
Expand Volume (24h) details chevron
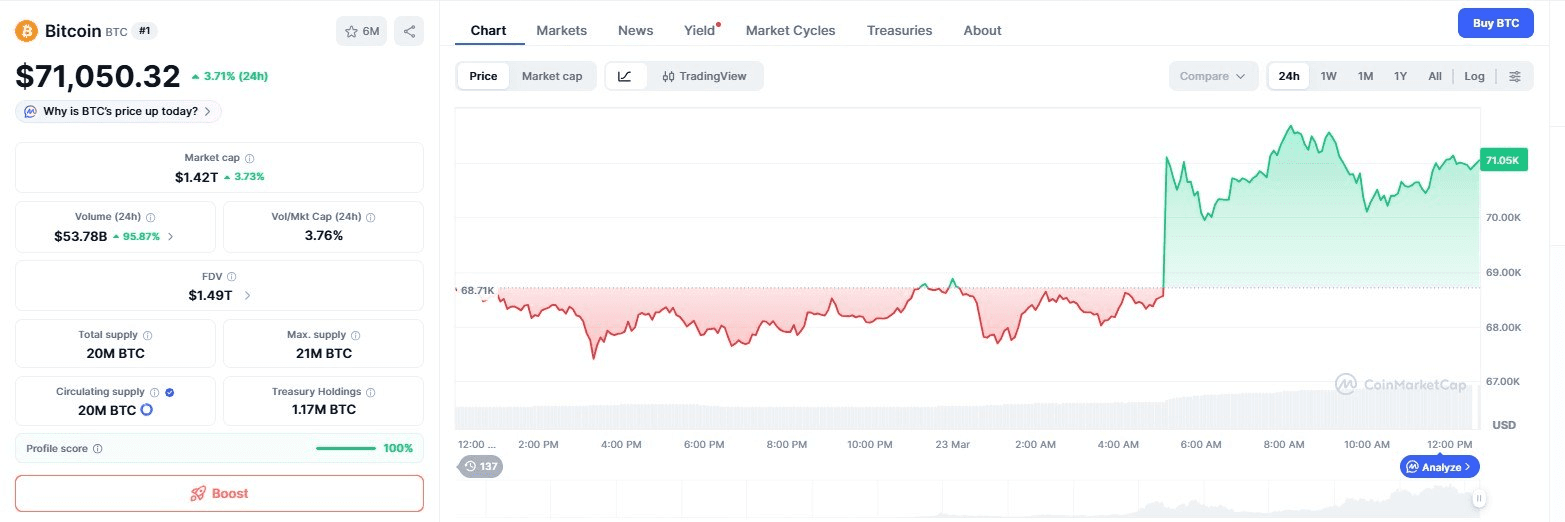[170, 236]
